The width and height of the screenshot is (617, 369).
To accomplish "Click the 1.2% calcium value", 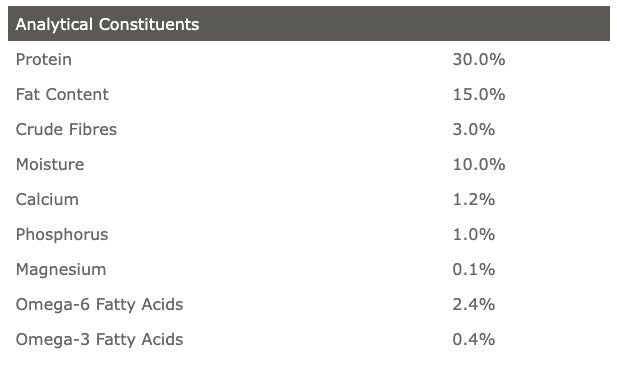I will 474,199.
